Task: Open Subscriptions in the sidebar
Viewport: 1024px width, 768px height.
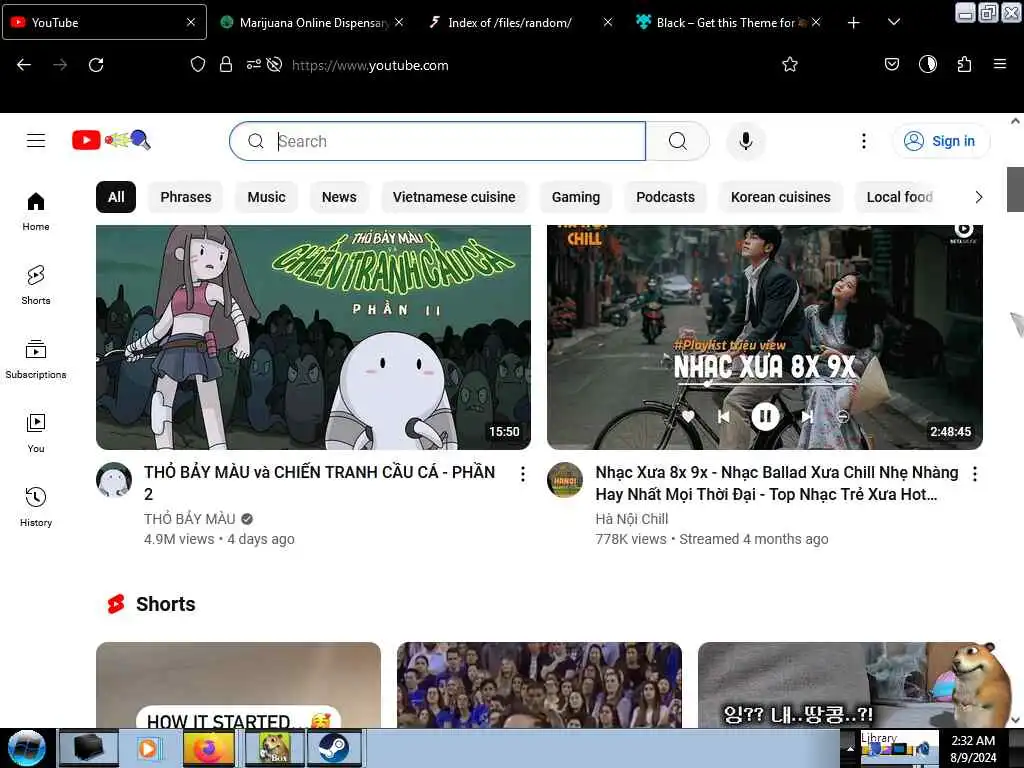Action: [x=36, y=359]
